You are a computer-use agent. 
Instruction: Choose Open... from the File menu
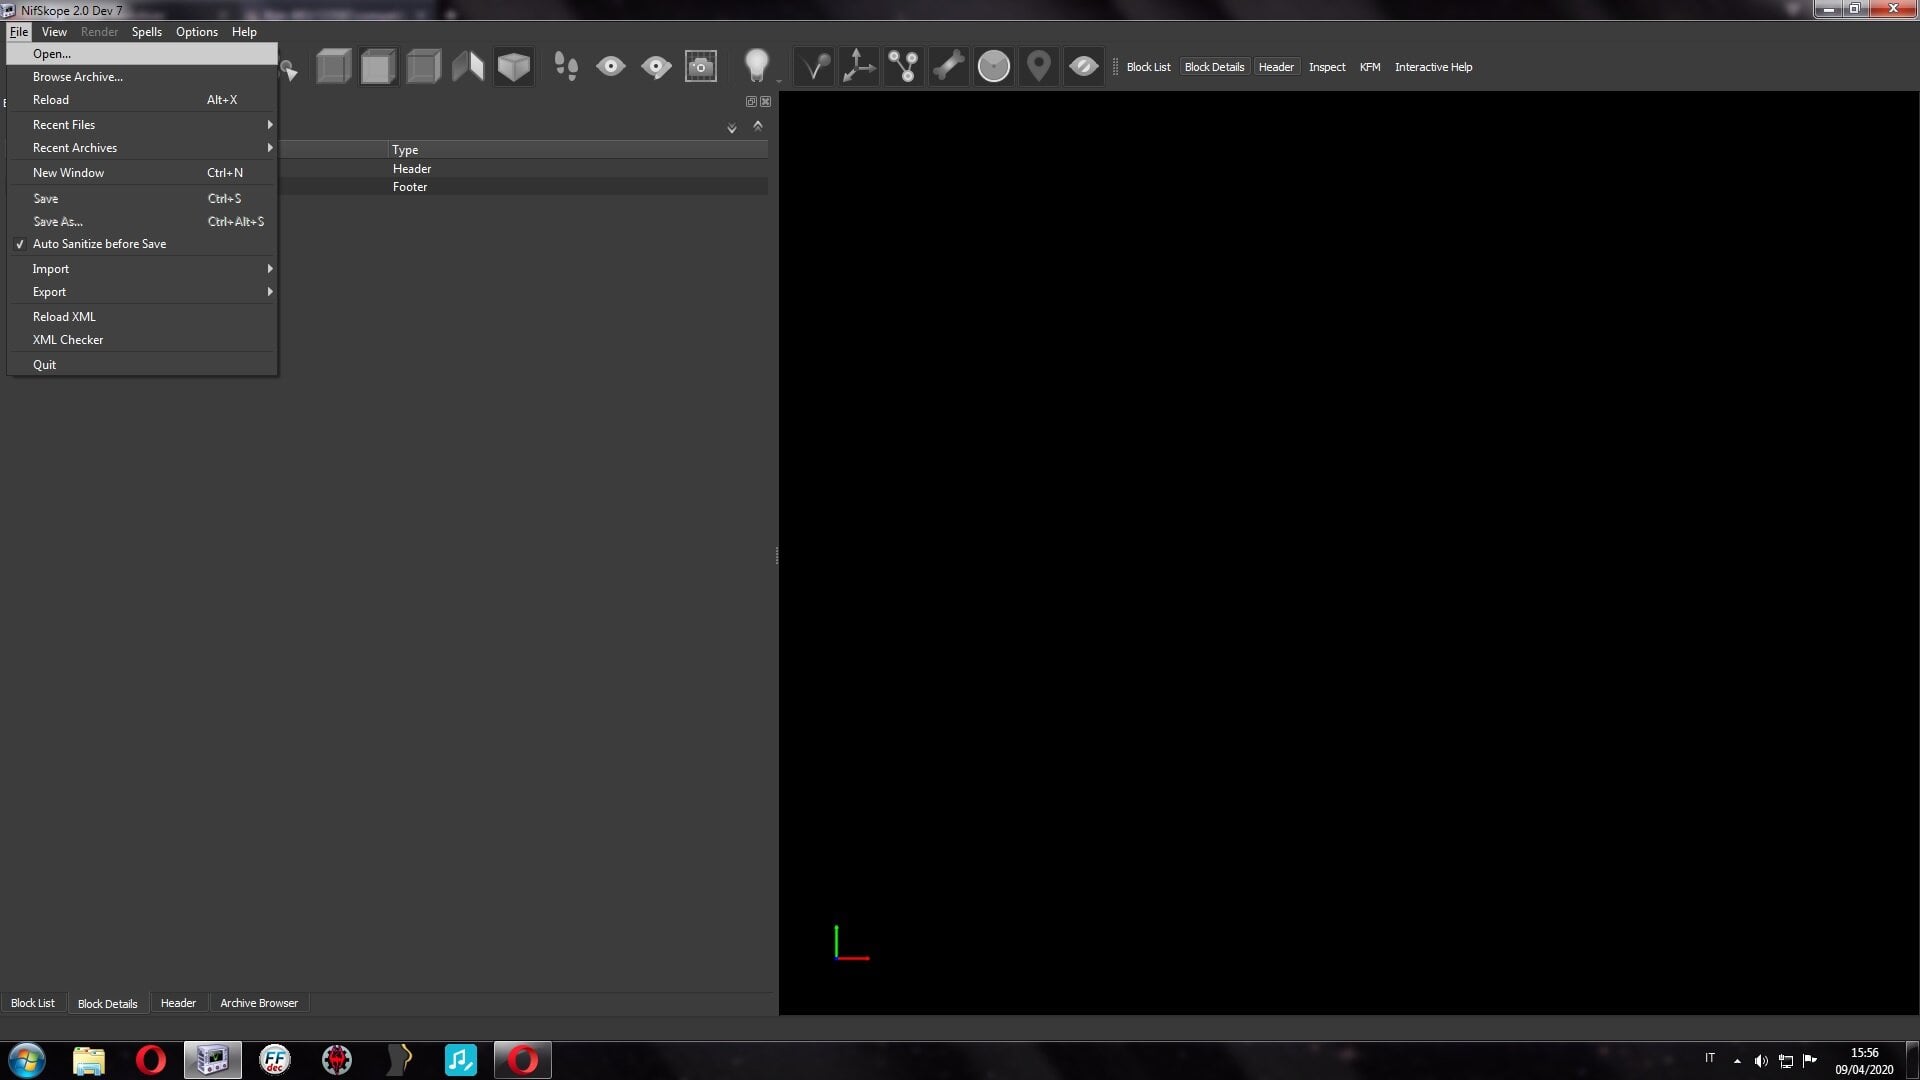pyautogui.click(x=142, y=54)
